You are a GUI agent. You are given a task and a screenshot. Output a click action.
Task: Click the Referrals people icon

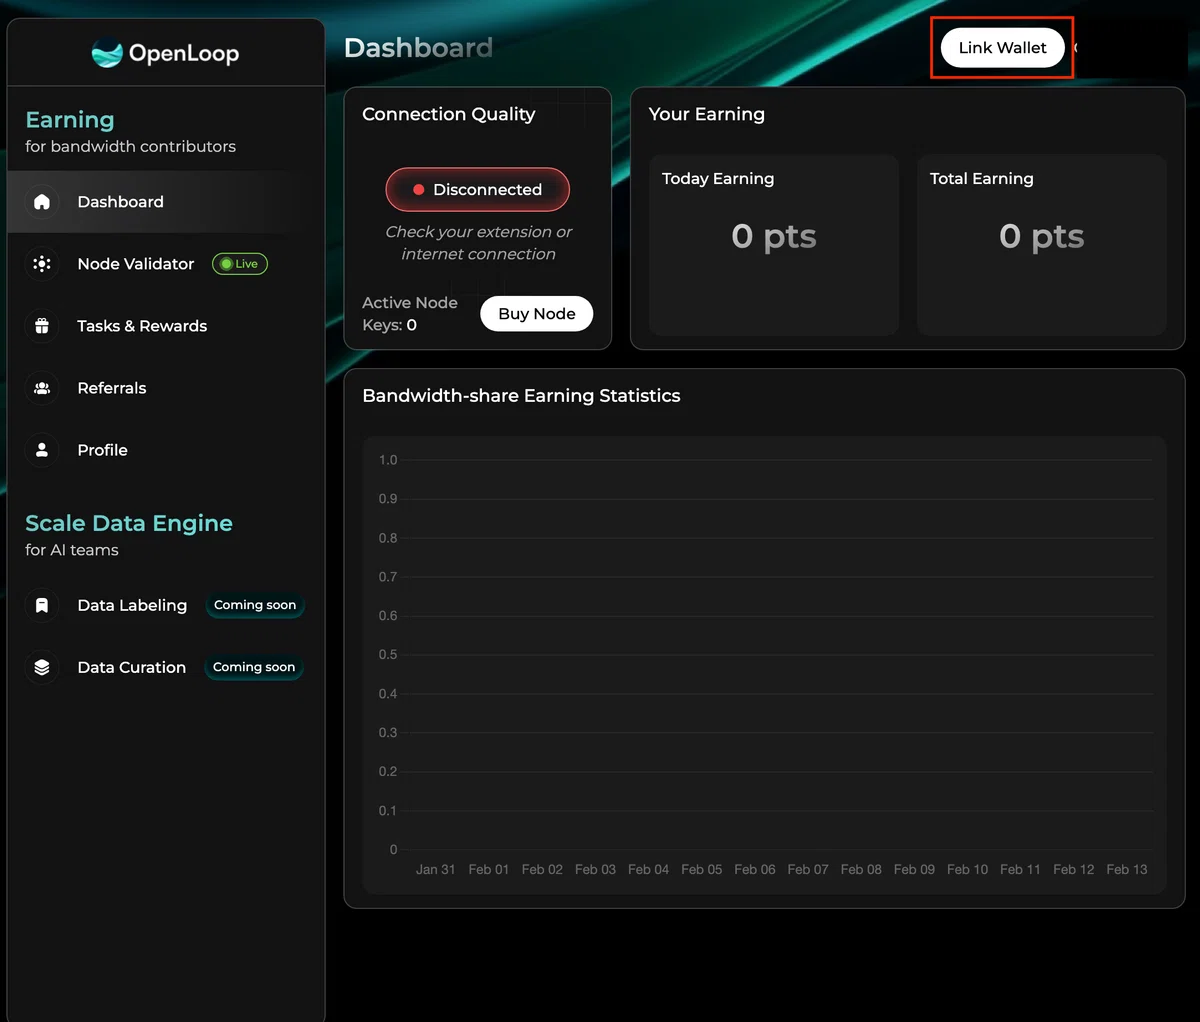(x=42, y=388)
